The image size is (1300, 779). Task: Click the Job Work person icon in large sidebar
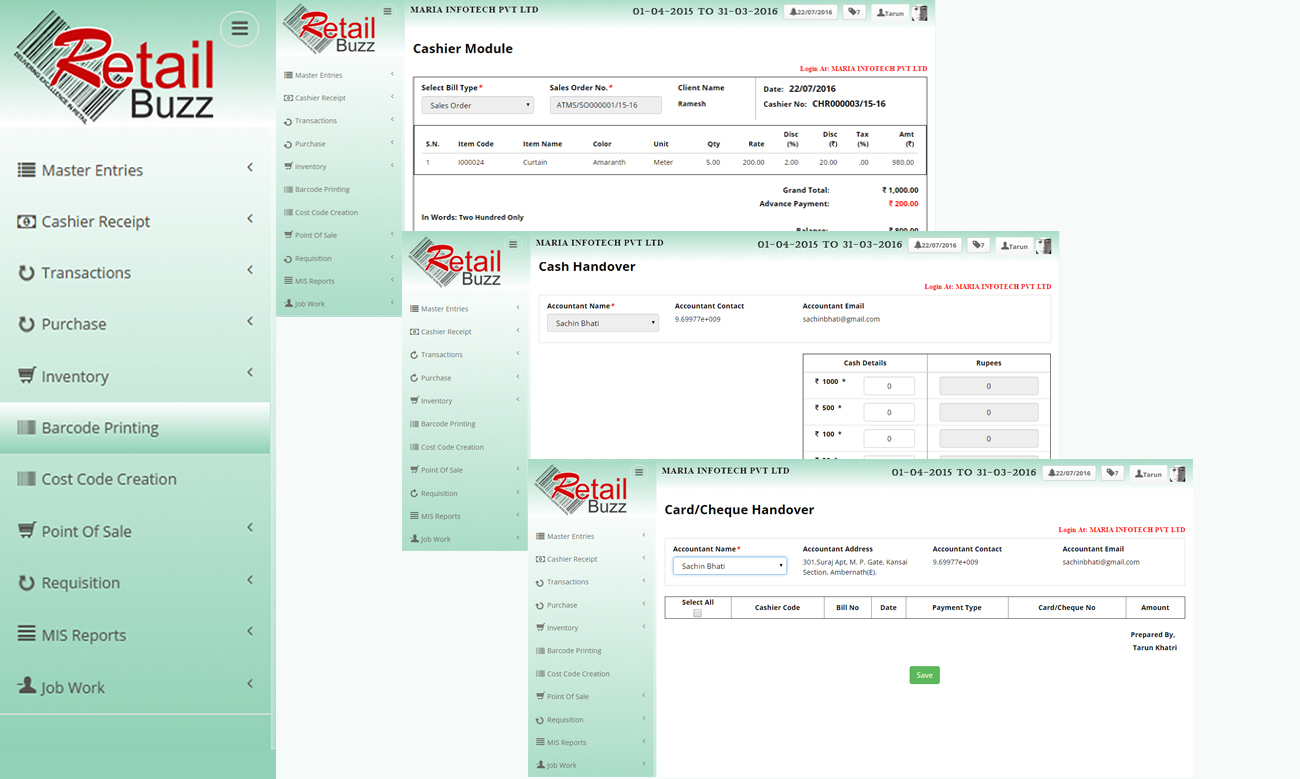(26, 686)
